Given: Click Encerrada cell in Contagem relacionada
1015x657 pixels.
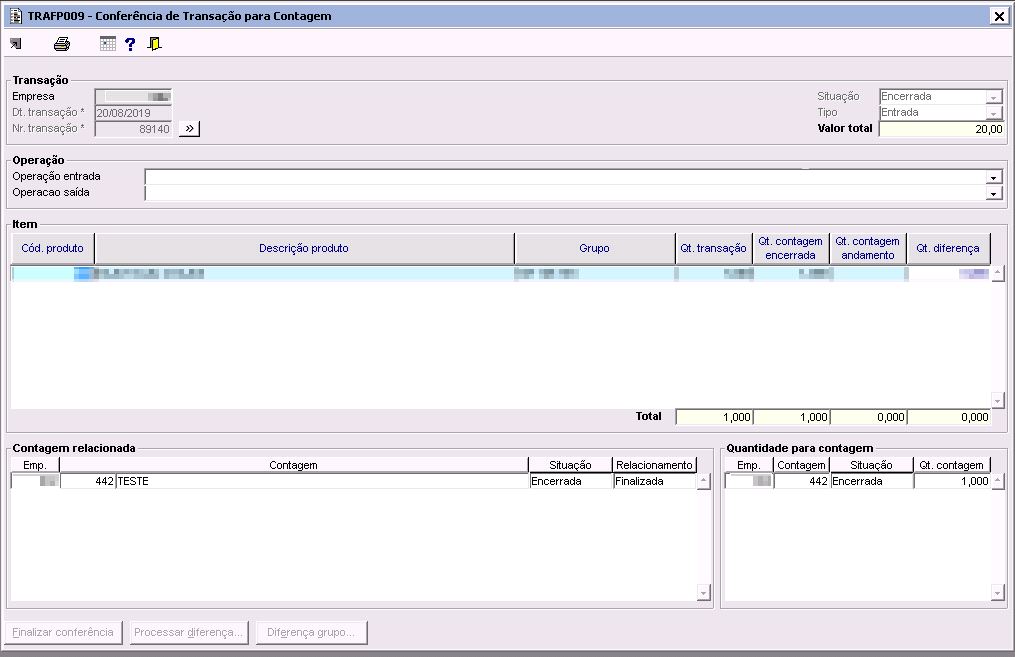Looking at the screenshot, I should coord(571,481).
